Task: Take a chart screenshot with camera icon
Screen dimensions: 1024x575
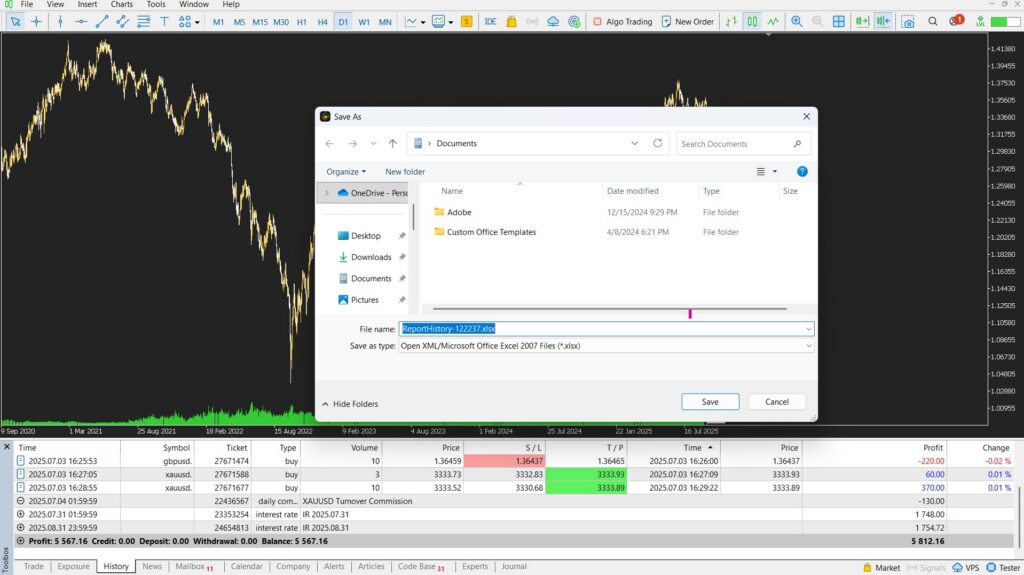Action: point(908,22)
